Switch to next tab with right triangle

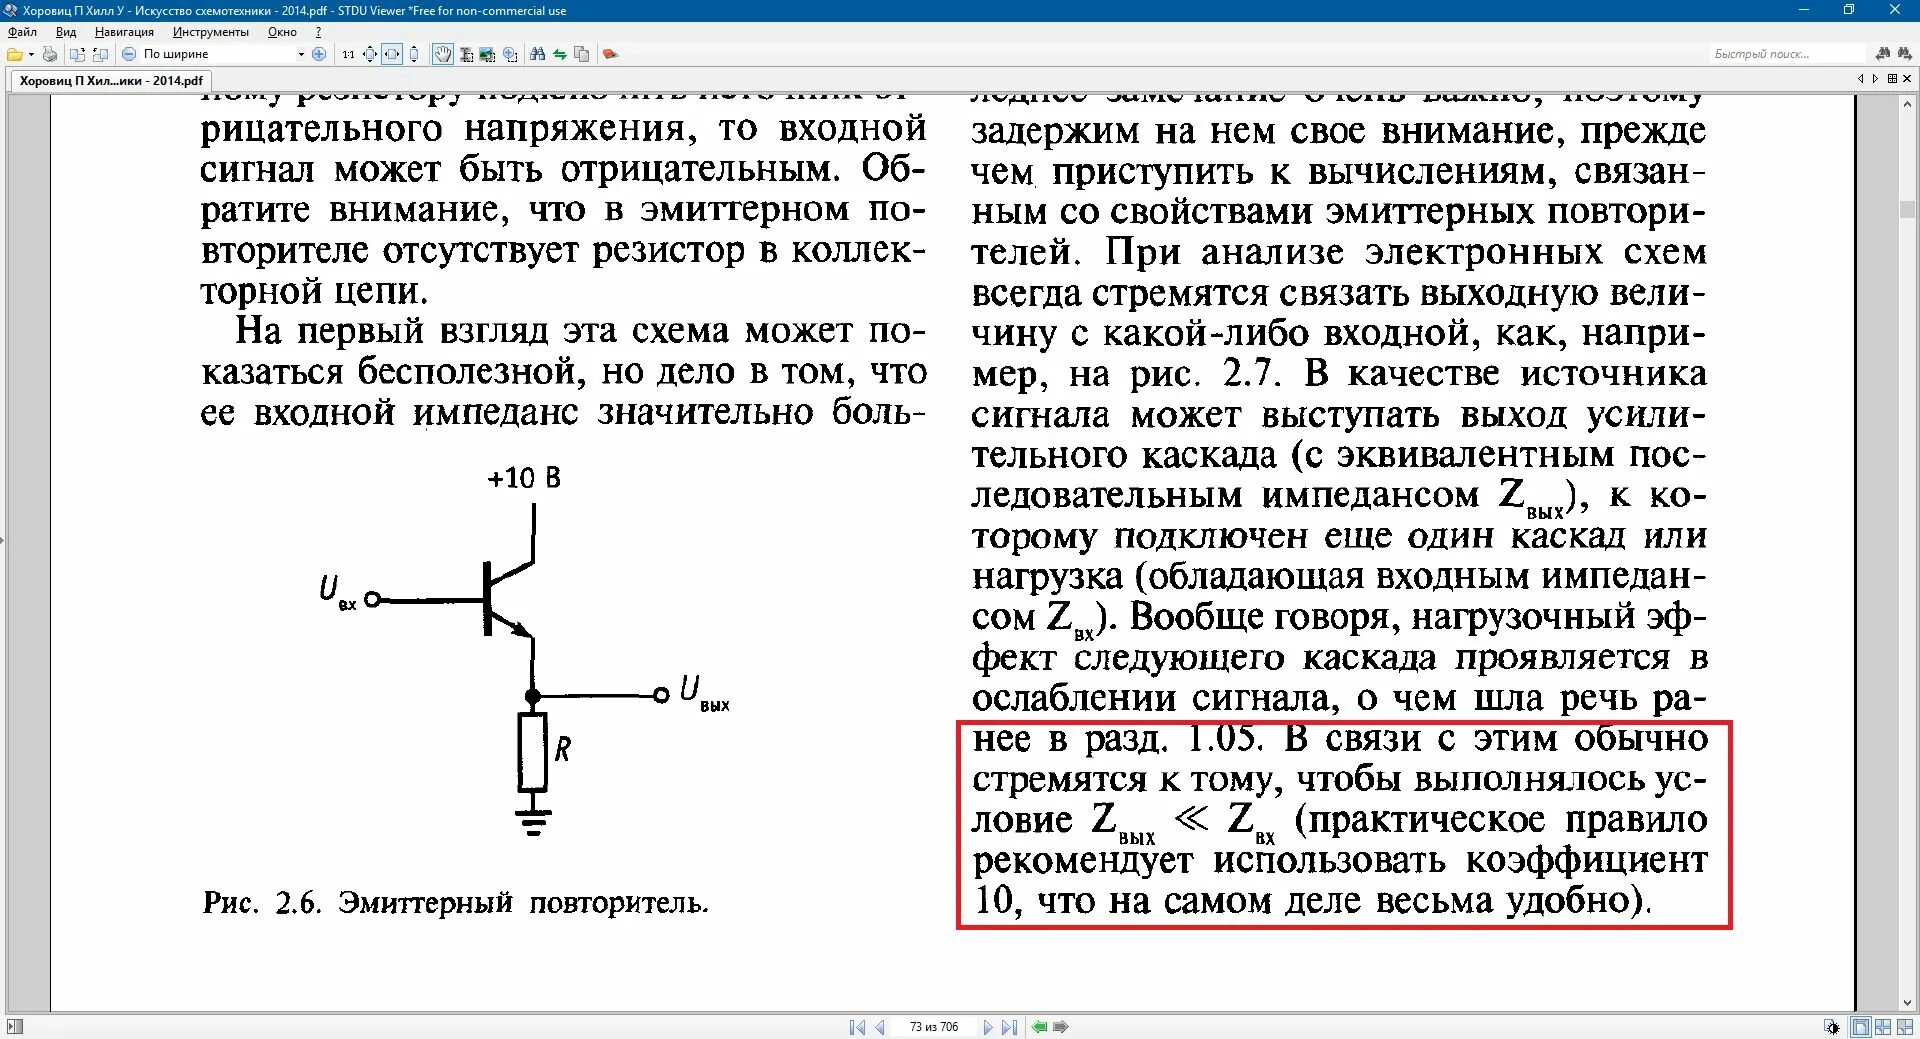1875,79
